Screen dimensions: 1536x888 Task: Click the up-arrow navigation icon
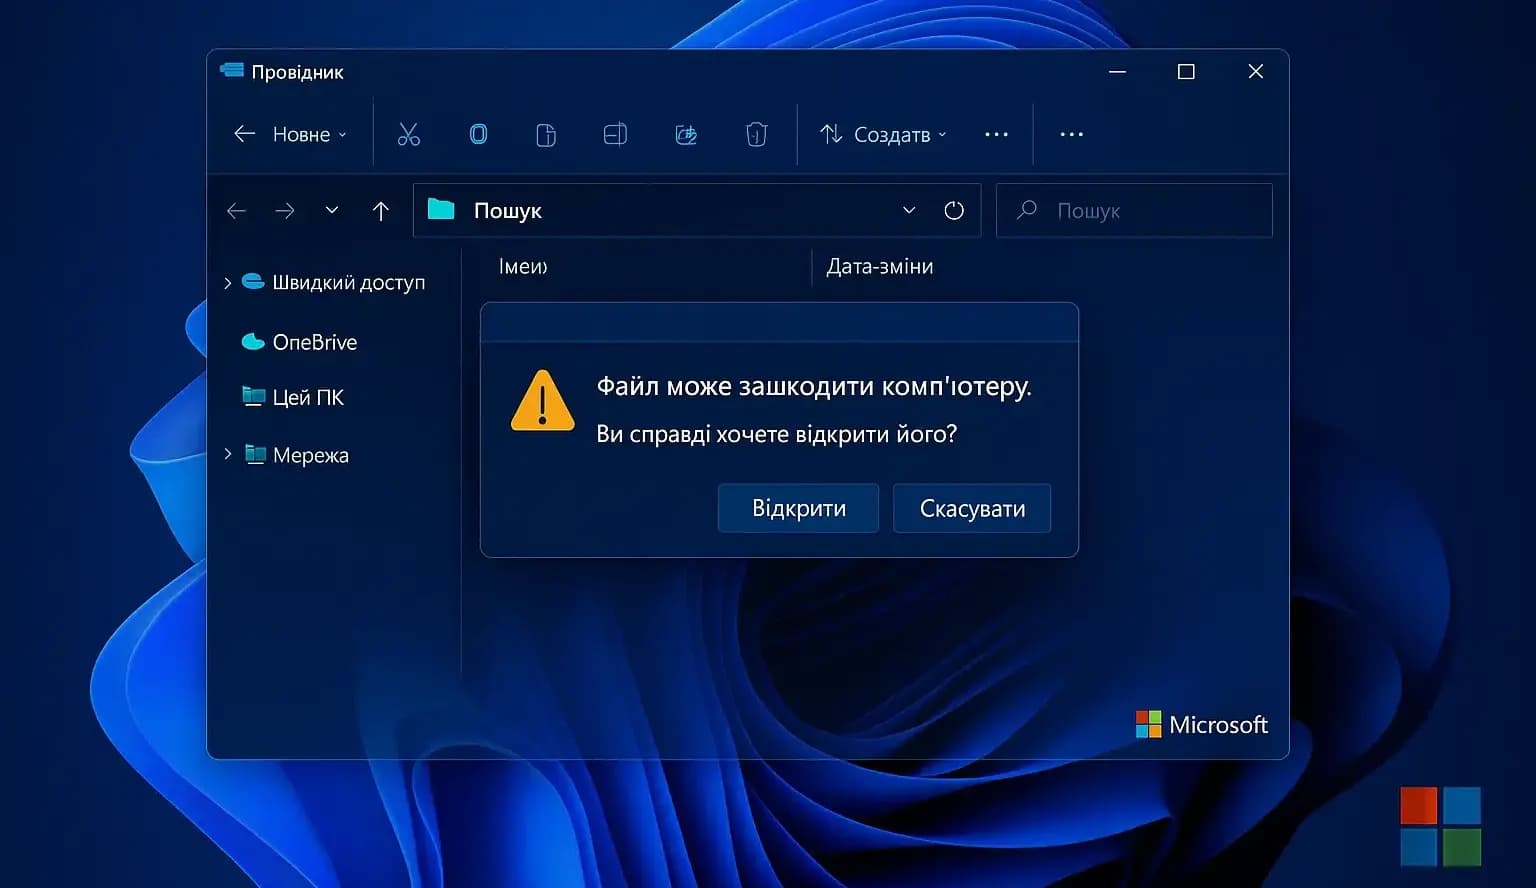pos(380,210)
